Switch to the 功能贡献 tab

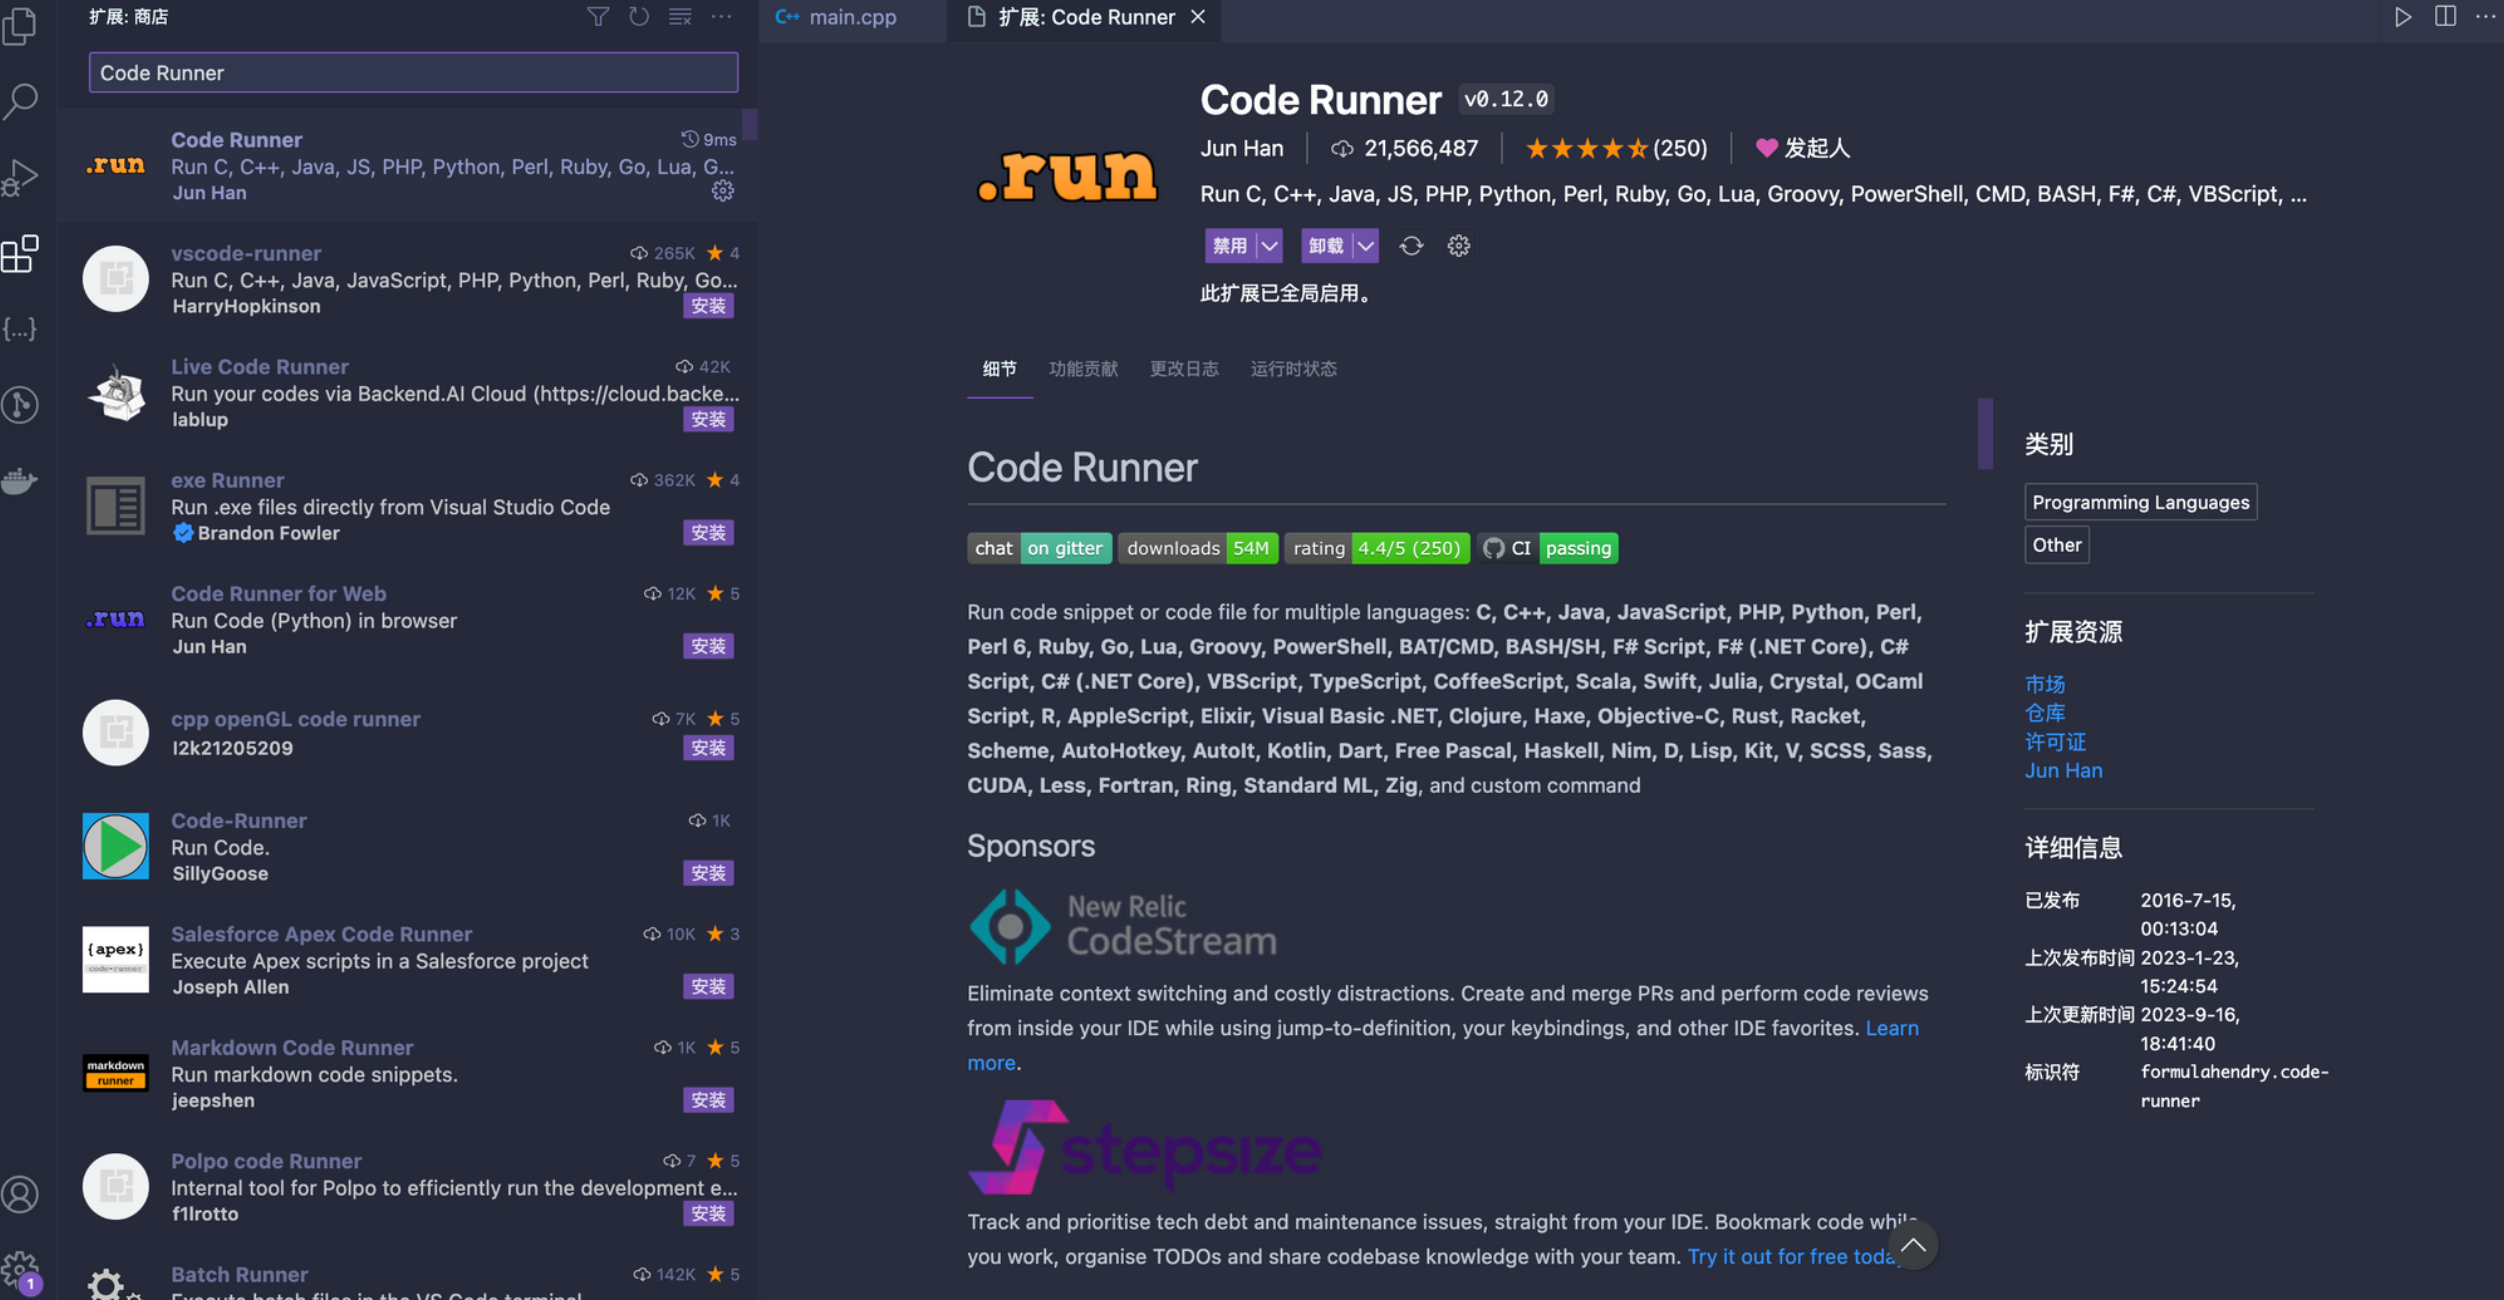click(1083, 369)
